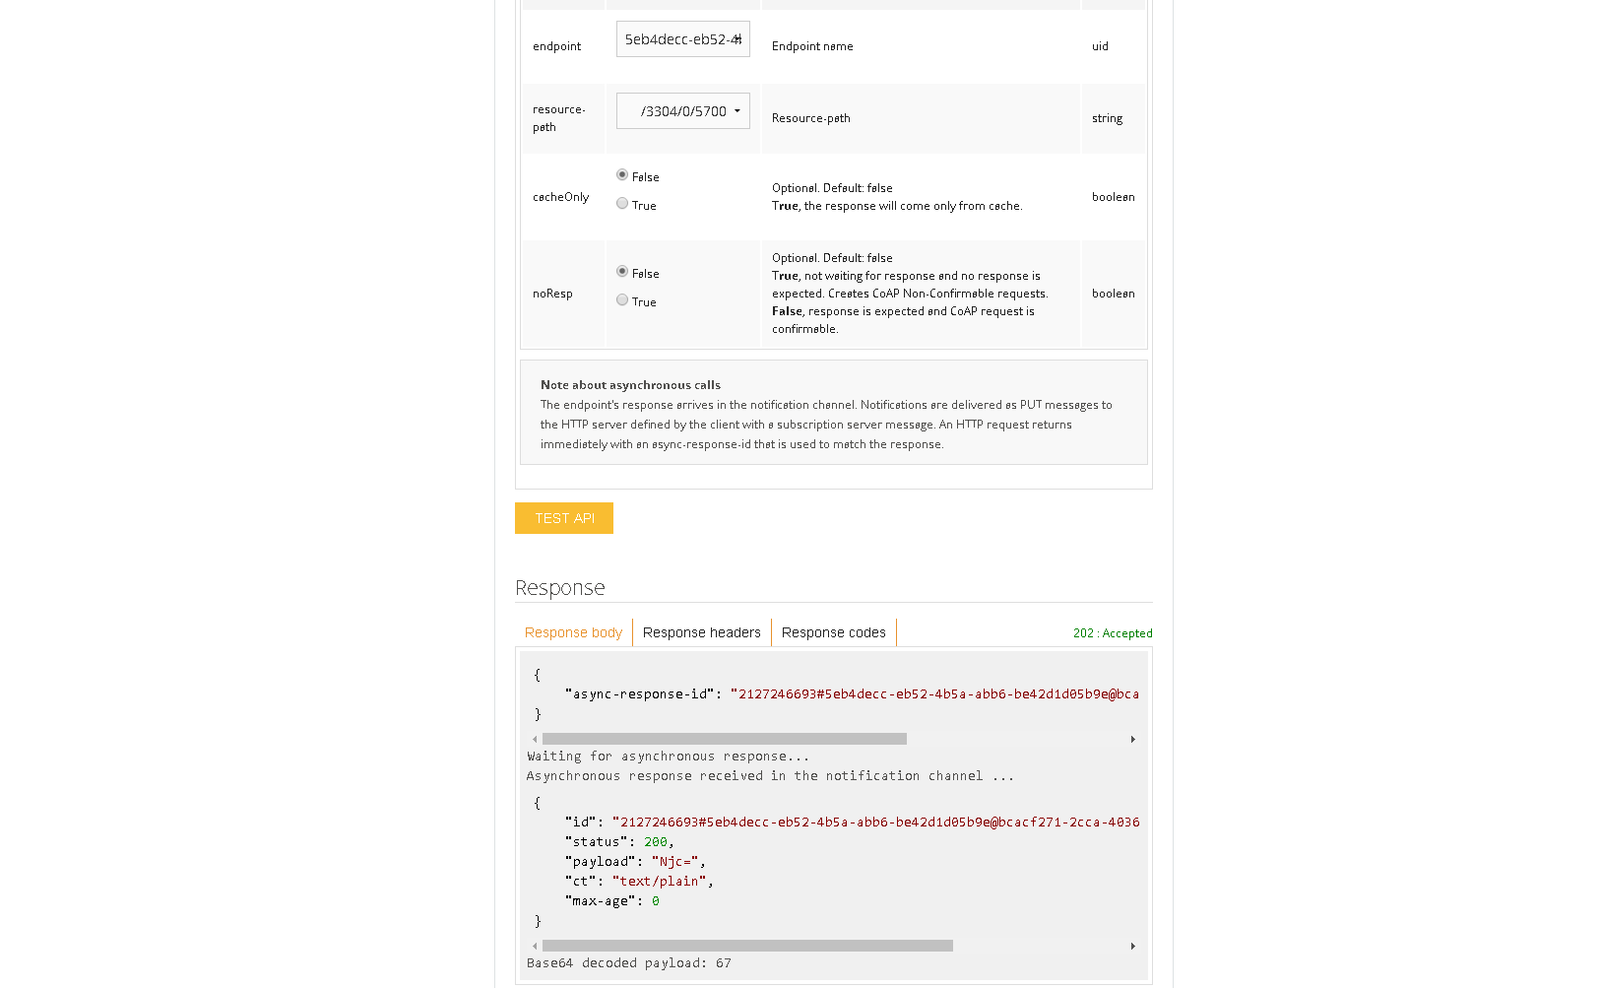The height and width of the screenshot is (988, 1600).
Task: Click left scroll arrow under notification response
Action: pos(534,946)
